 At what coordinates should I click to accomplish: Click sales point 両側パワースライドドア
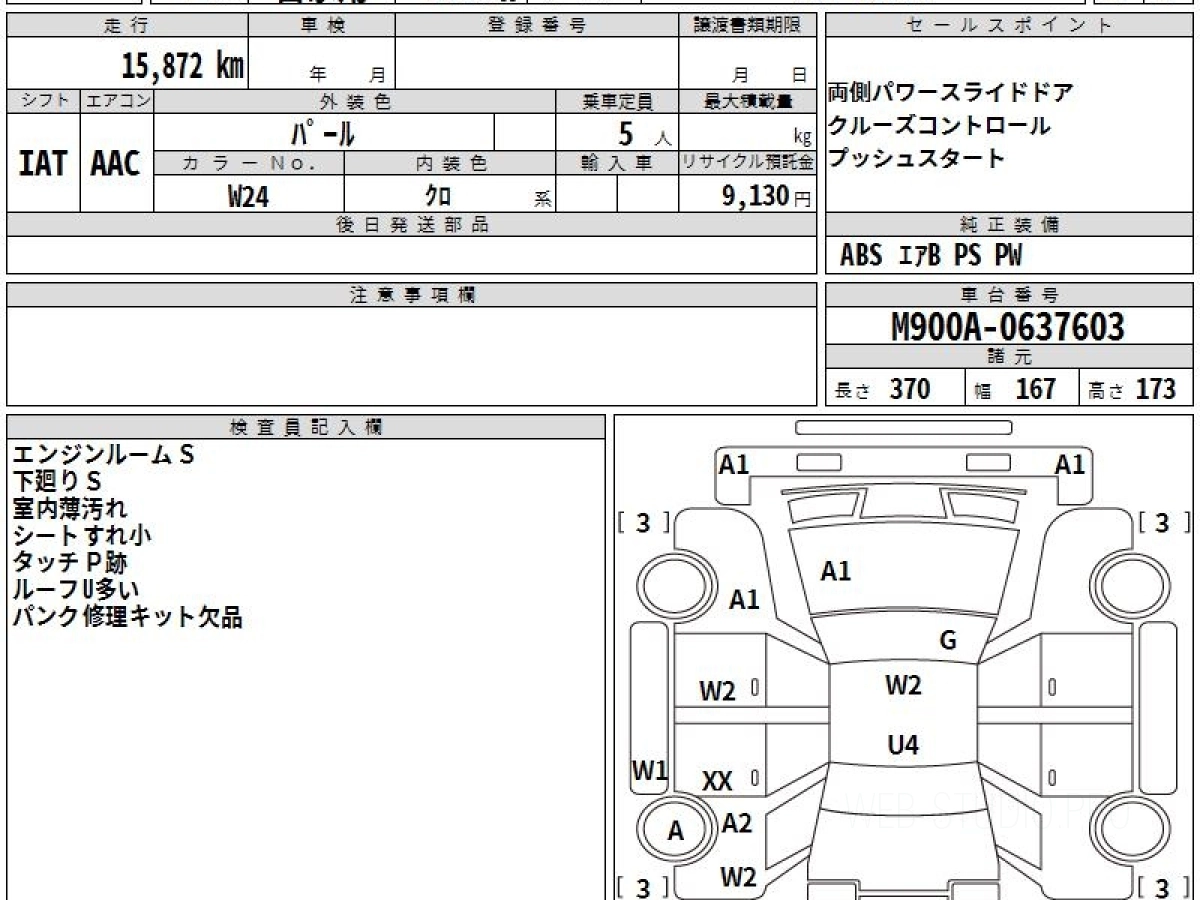point(950,94)
